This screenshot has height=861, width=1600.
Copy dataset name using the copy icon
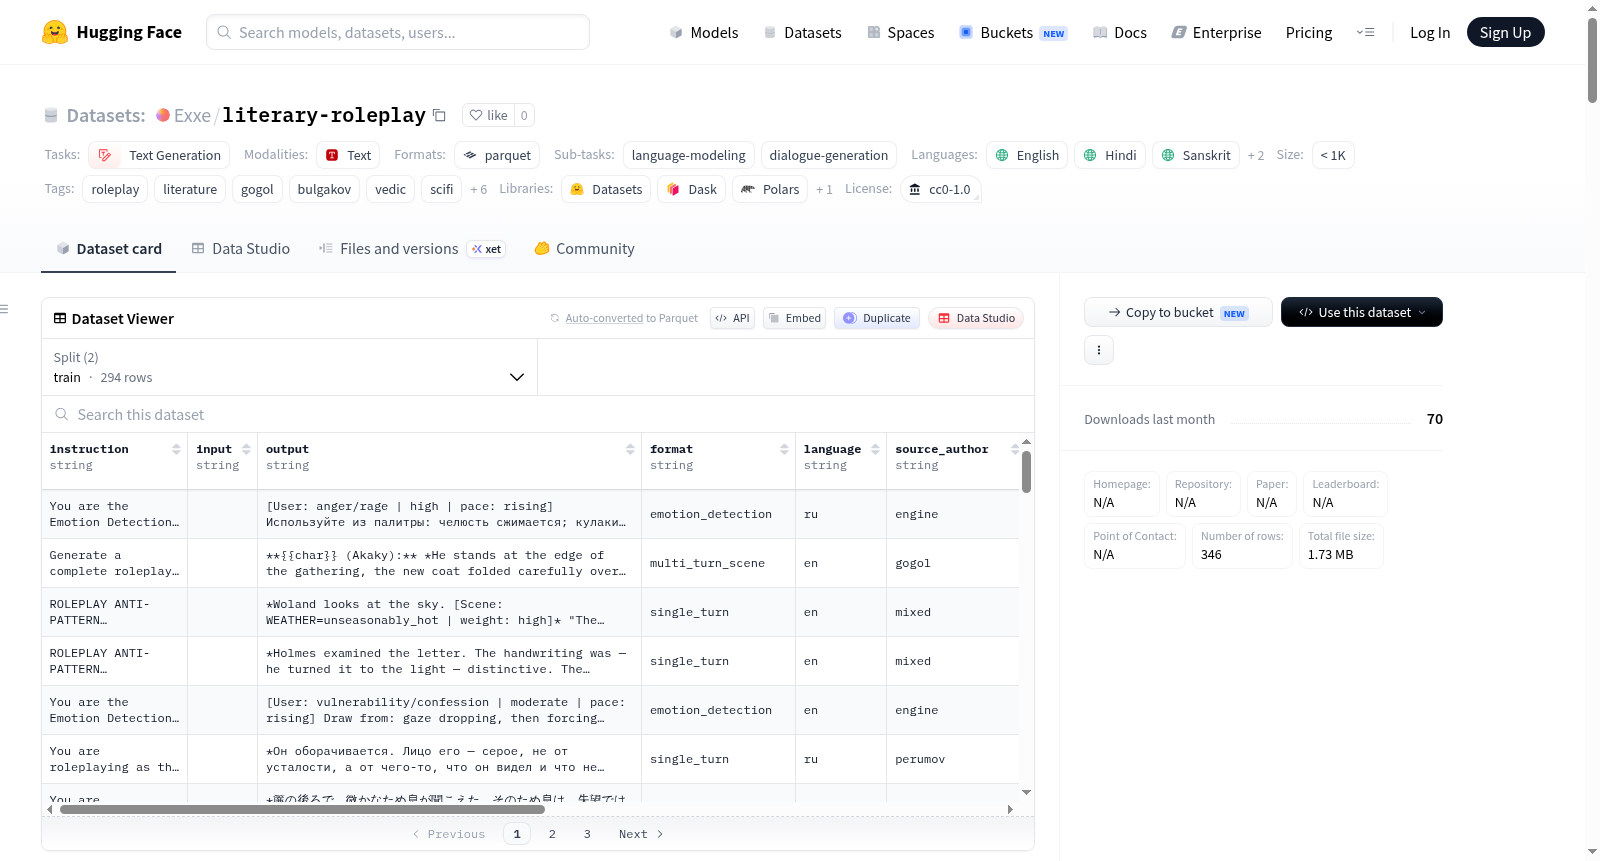439,115
